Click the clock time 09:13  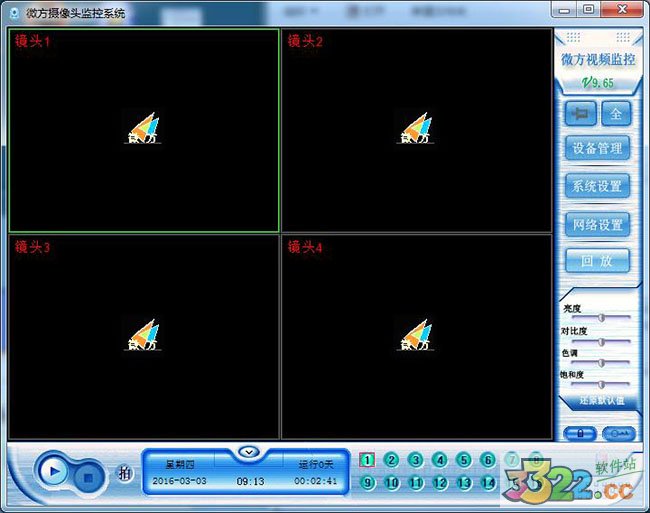(250, 482)
